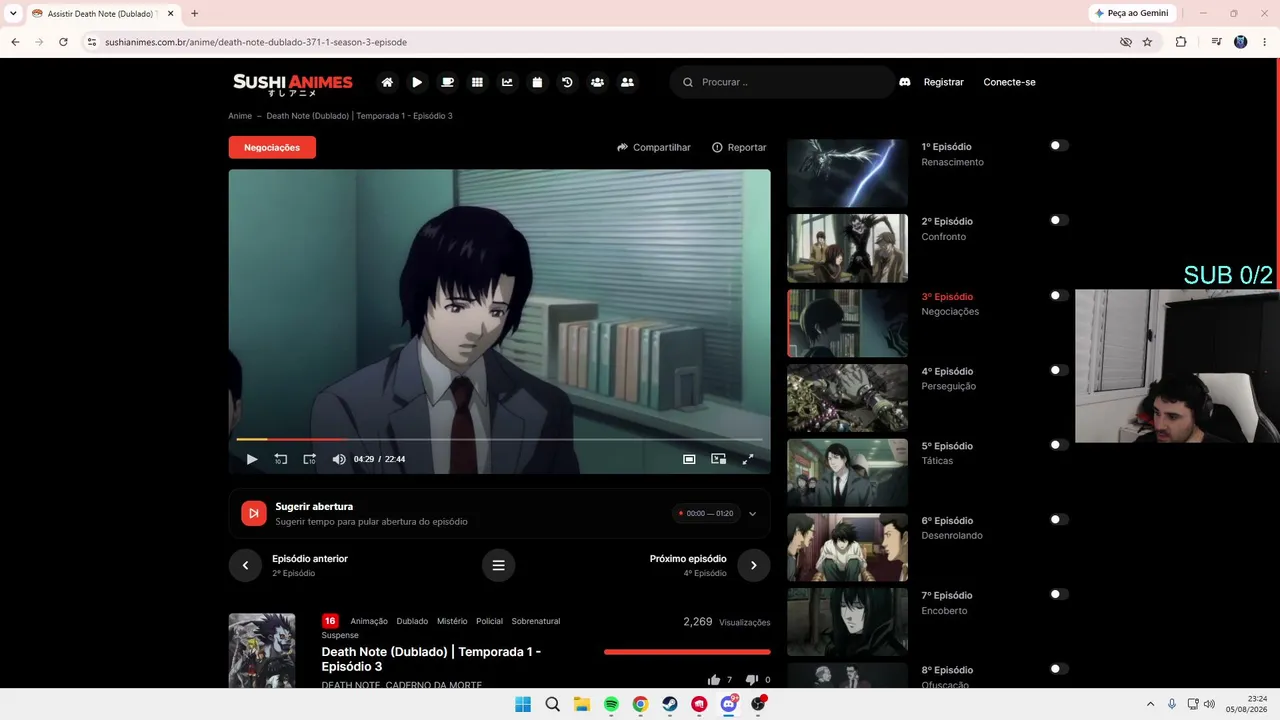This screenshot has width=1280, height=720.
Task: Open Spotify from the taskbar
Action: click(611, 704)
